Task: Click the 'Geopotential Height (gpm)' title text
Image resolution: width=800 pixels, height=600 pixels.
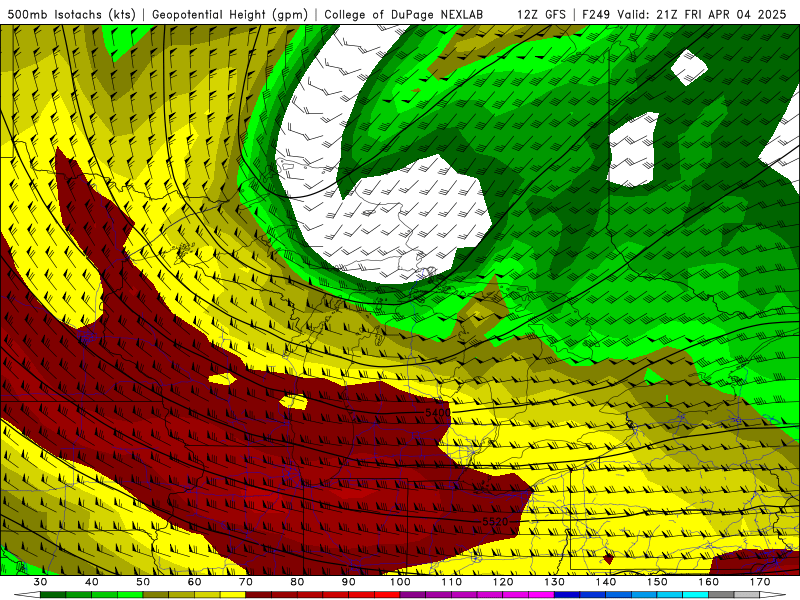Action: pos(230,14)
